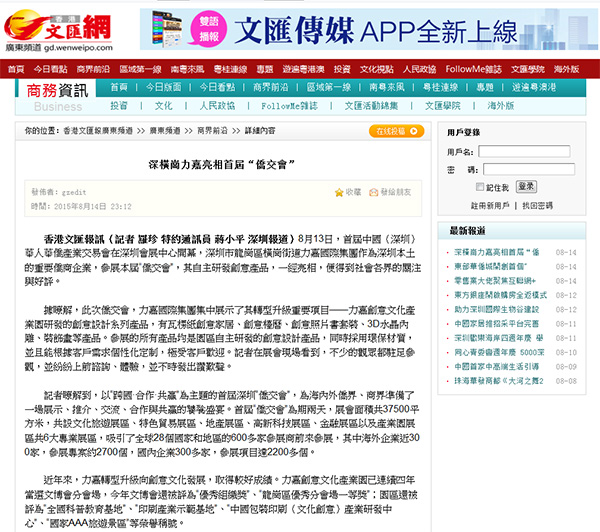
Task: Open 首頁 in the teal menu
Action: point(119,87)
